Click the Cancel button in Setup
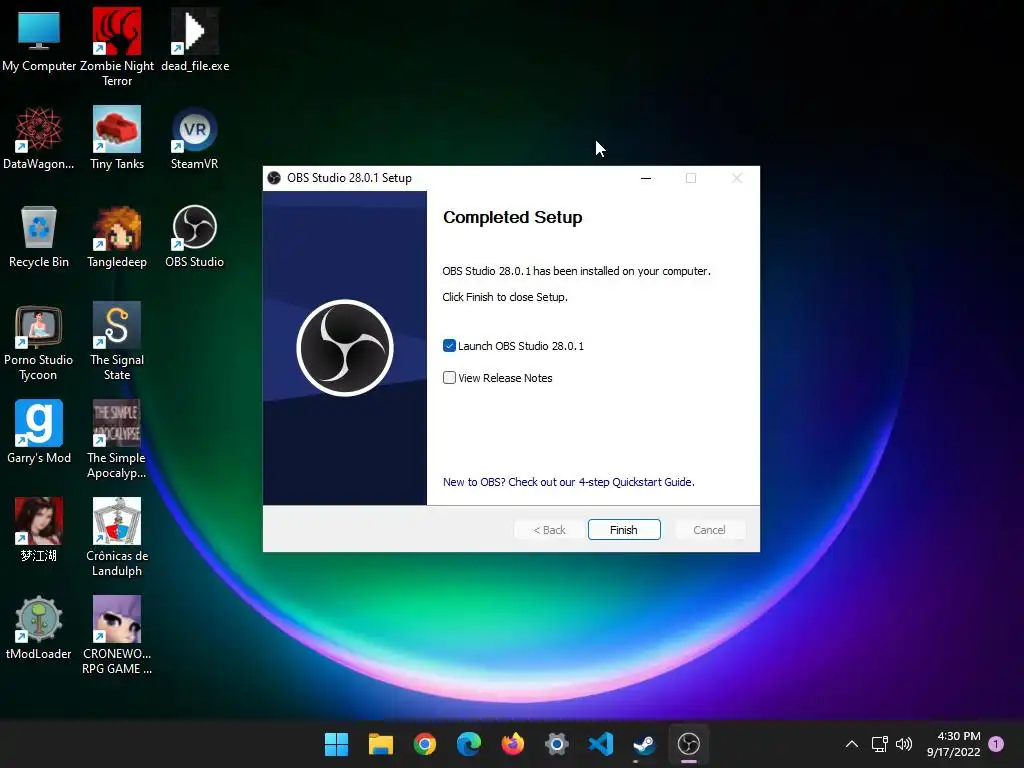The height and width of the screenshot is (768, 1024). [x=709, y=530]
